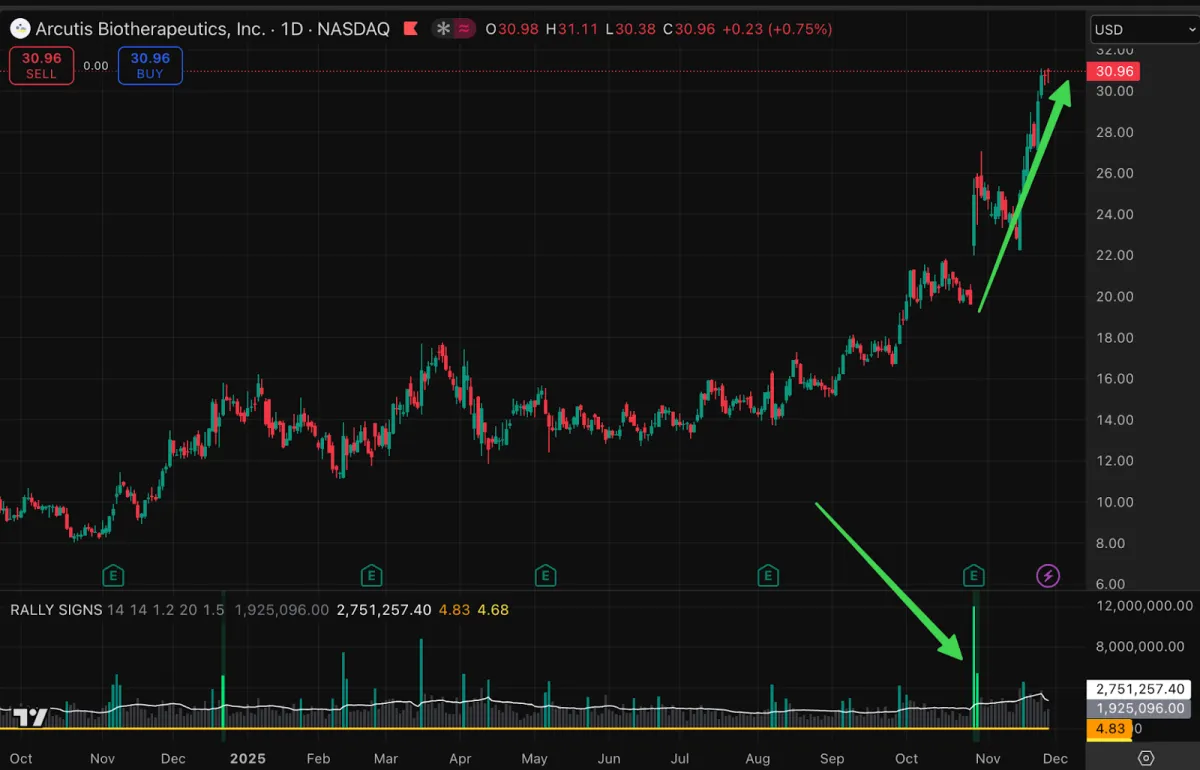Click the gray 1,925,096.00 volume axis label

click(x=1140, y=708)
